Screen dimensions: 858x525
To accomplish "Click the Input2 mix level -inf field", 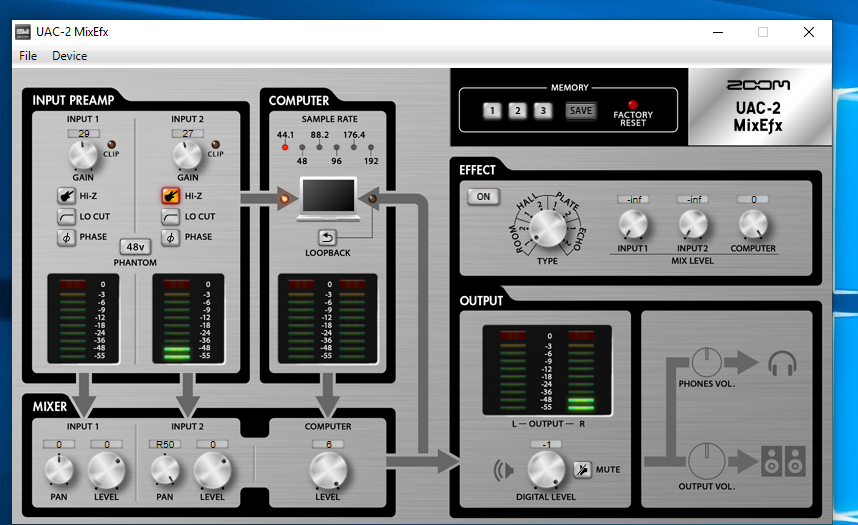I will click(693, 199).
